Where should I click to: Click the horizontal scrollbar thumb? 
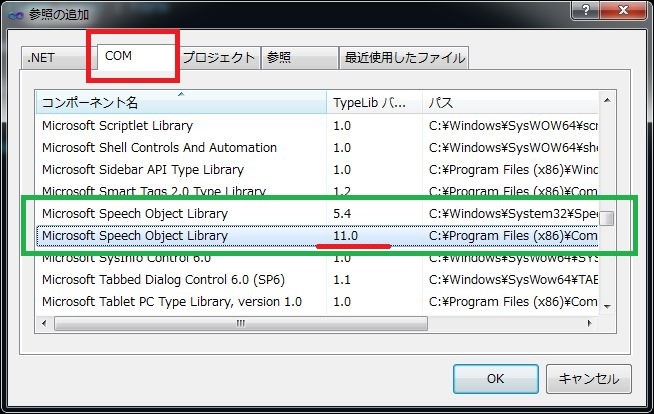[x=241, y=324]
